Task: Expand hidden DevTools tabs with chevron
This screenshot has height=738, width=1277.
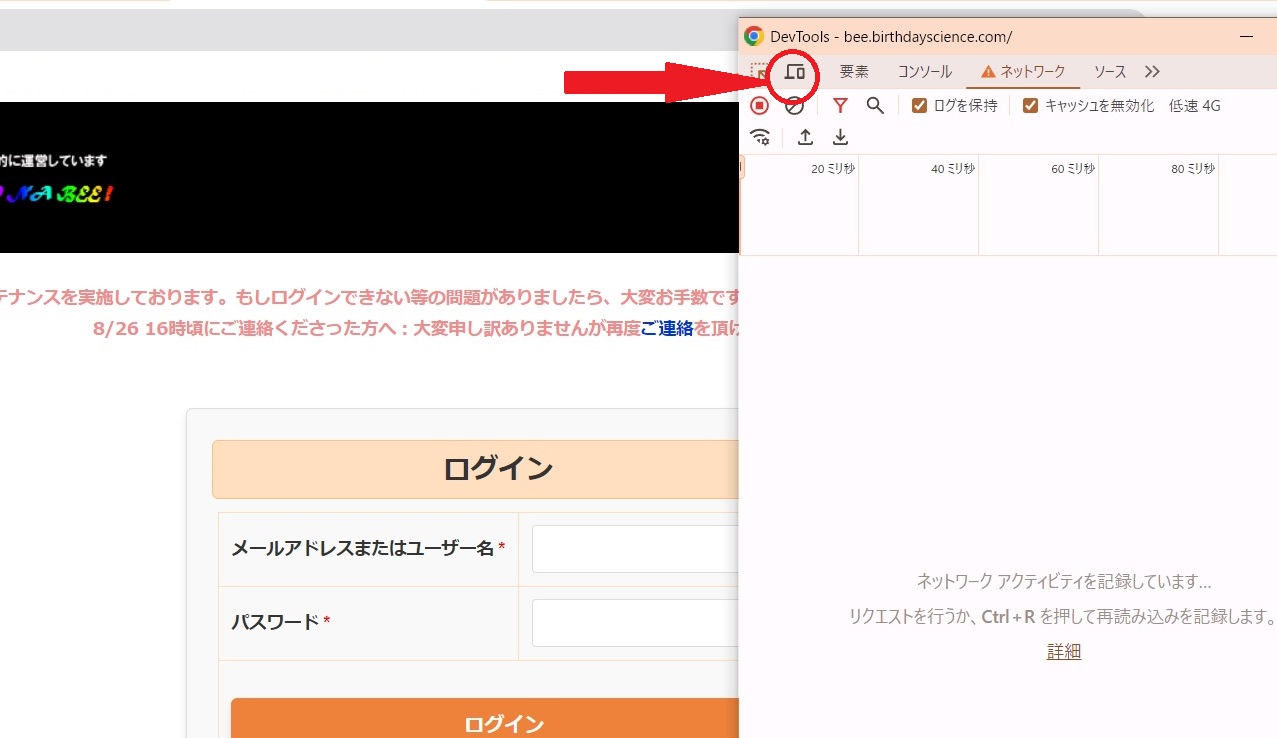Action: pyautogui.click(x=1152, y=71)
